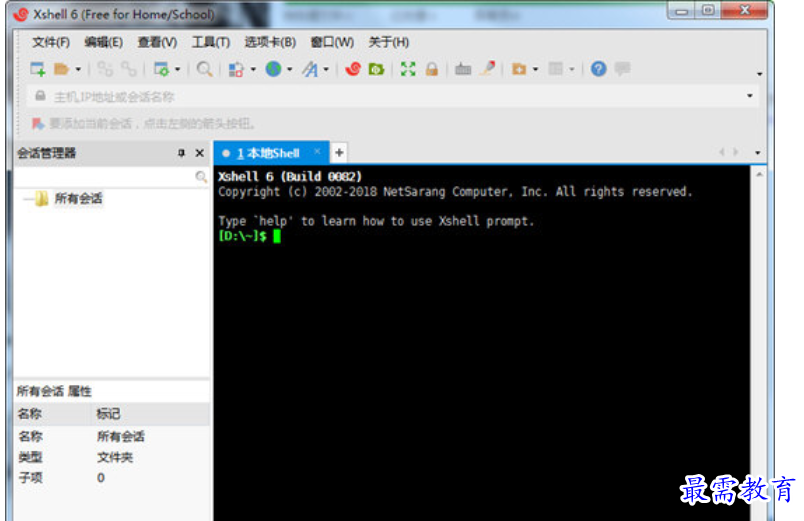This screenshot has height=521, width=804.
Task: Click session manager search magnifier icon
Action: (x=201, y=177)
